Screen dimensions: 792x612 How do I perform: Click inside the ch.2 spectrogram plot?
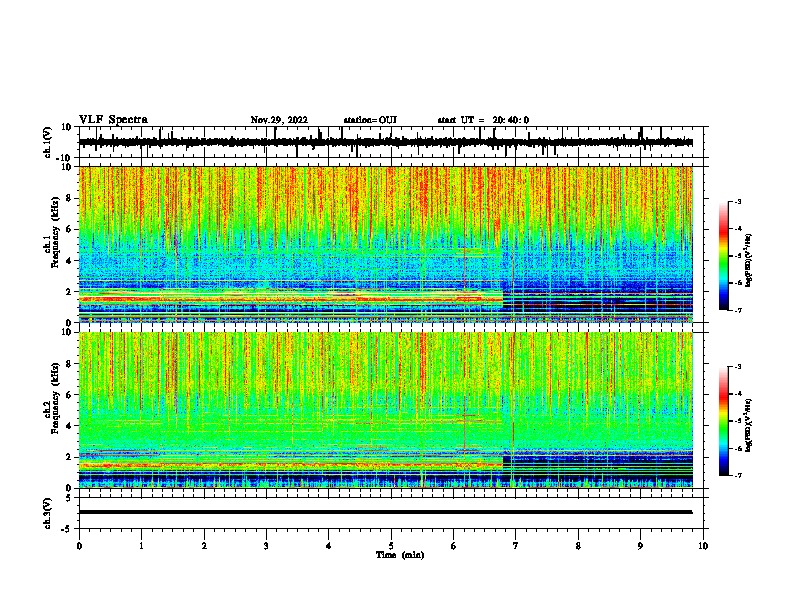coord(385,410)
